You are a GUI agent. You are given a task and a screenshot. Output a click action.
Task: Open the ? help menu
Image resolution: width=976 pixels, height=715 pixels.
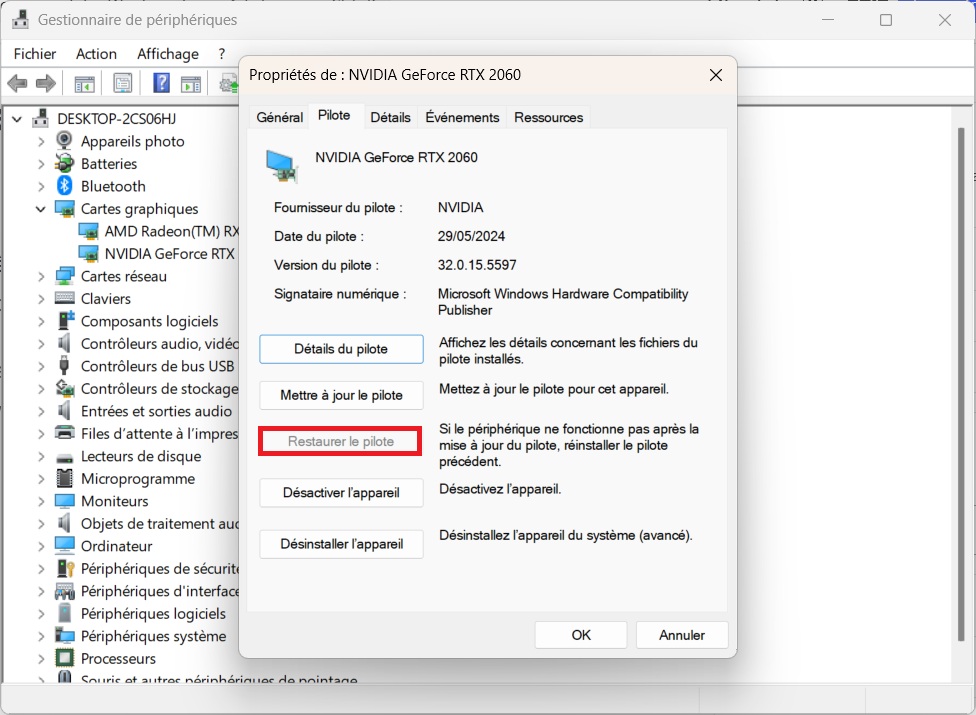point(222,54)
